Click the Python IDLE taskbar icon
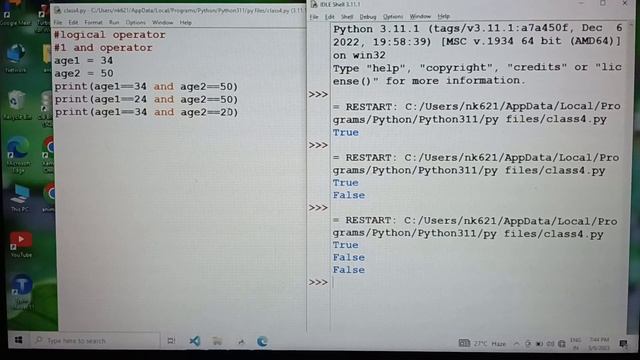 point(241,342)
